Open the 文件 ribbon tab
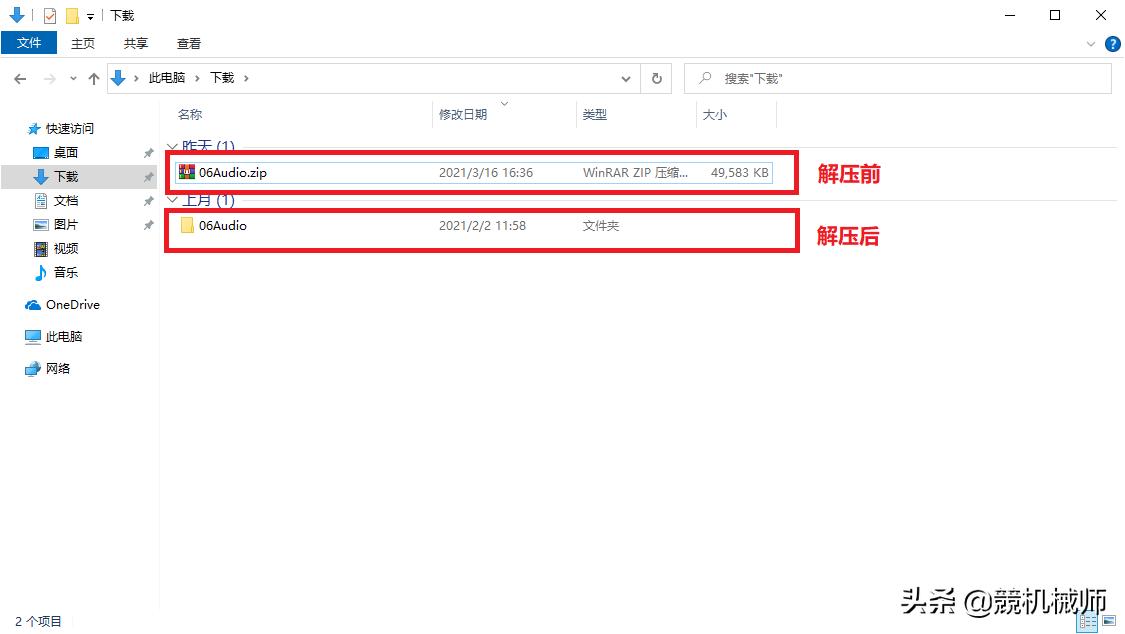The image size is (1125, 634). pos(29,43)
